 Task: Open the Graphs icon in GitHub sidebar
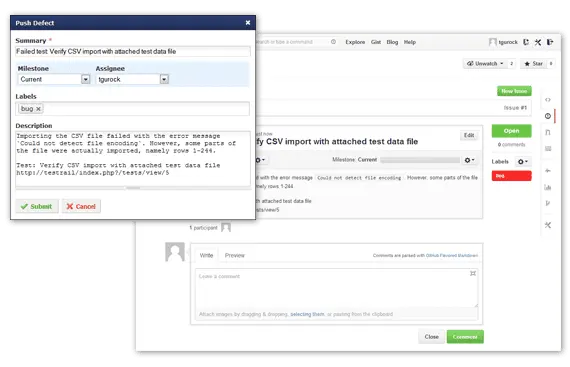click(x=548, y=187)
